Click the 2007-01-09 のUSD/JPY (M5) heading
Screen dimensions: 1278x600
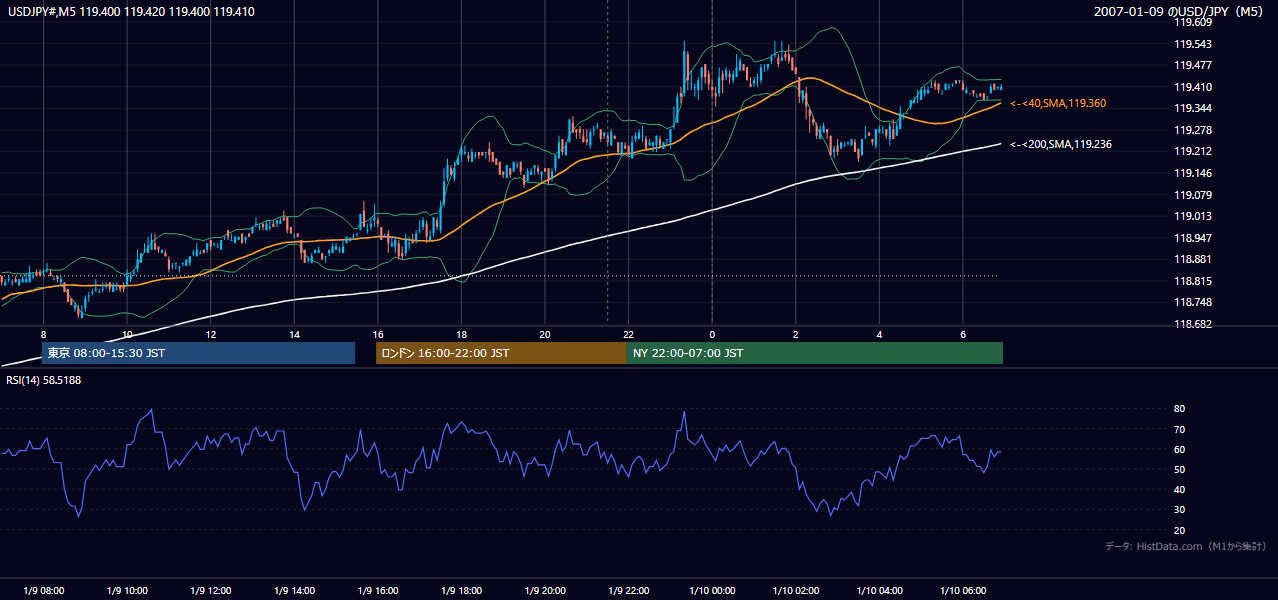click(x=1180, y=12)
